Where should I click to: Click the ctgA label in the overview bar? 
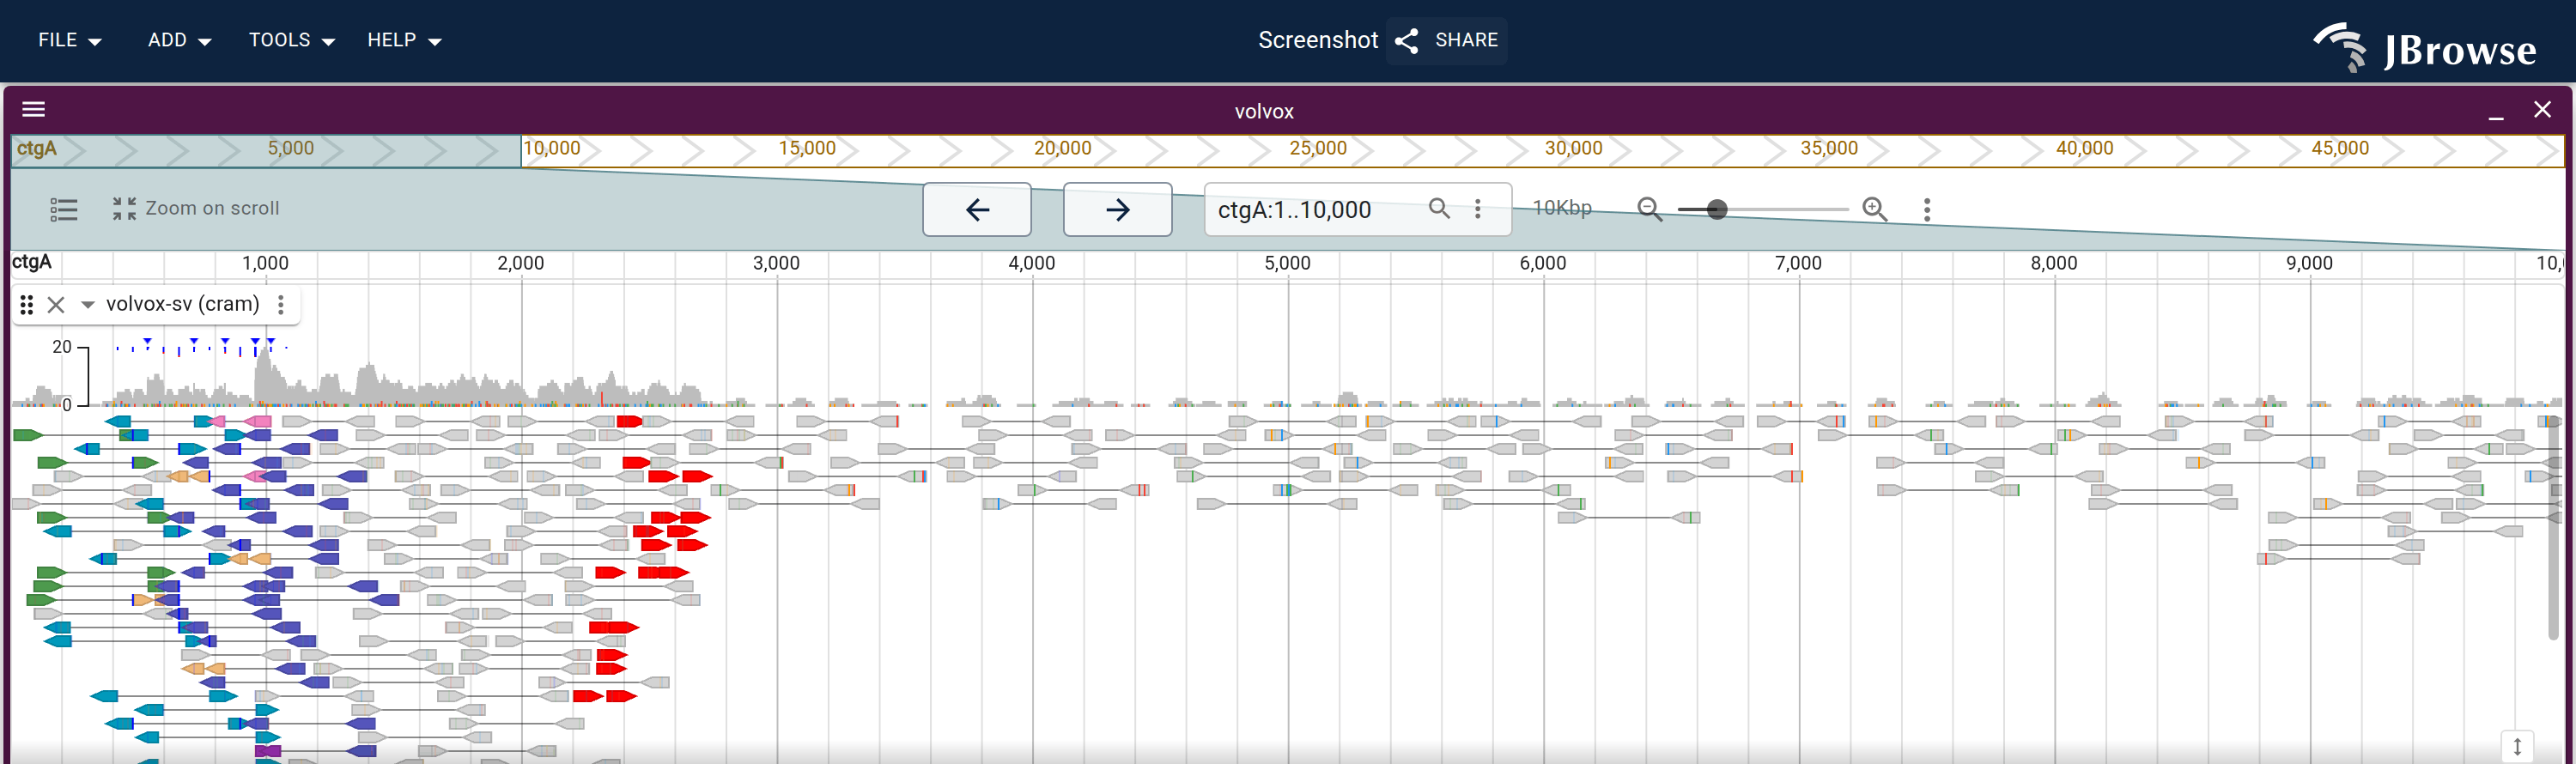pos(37,149)
